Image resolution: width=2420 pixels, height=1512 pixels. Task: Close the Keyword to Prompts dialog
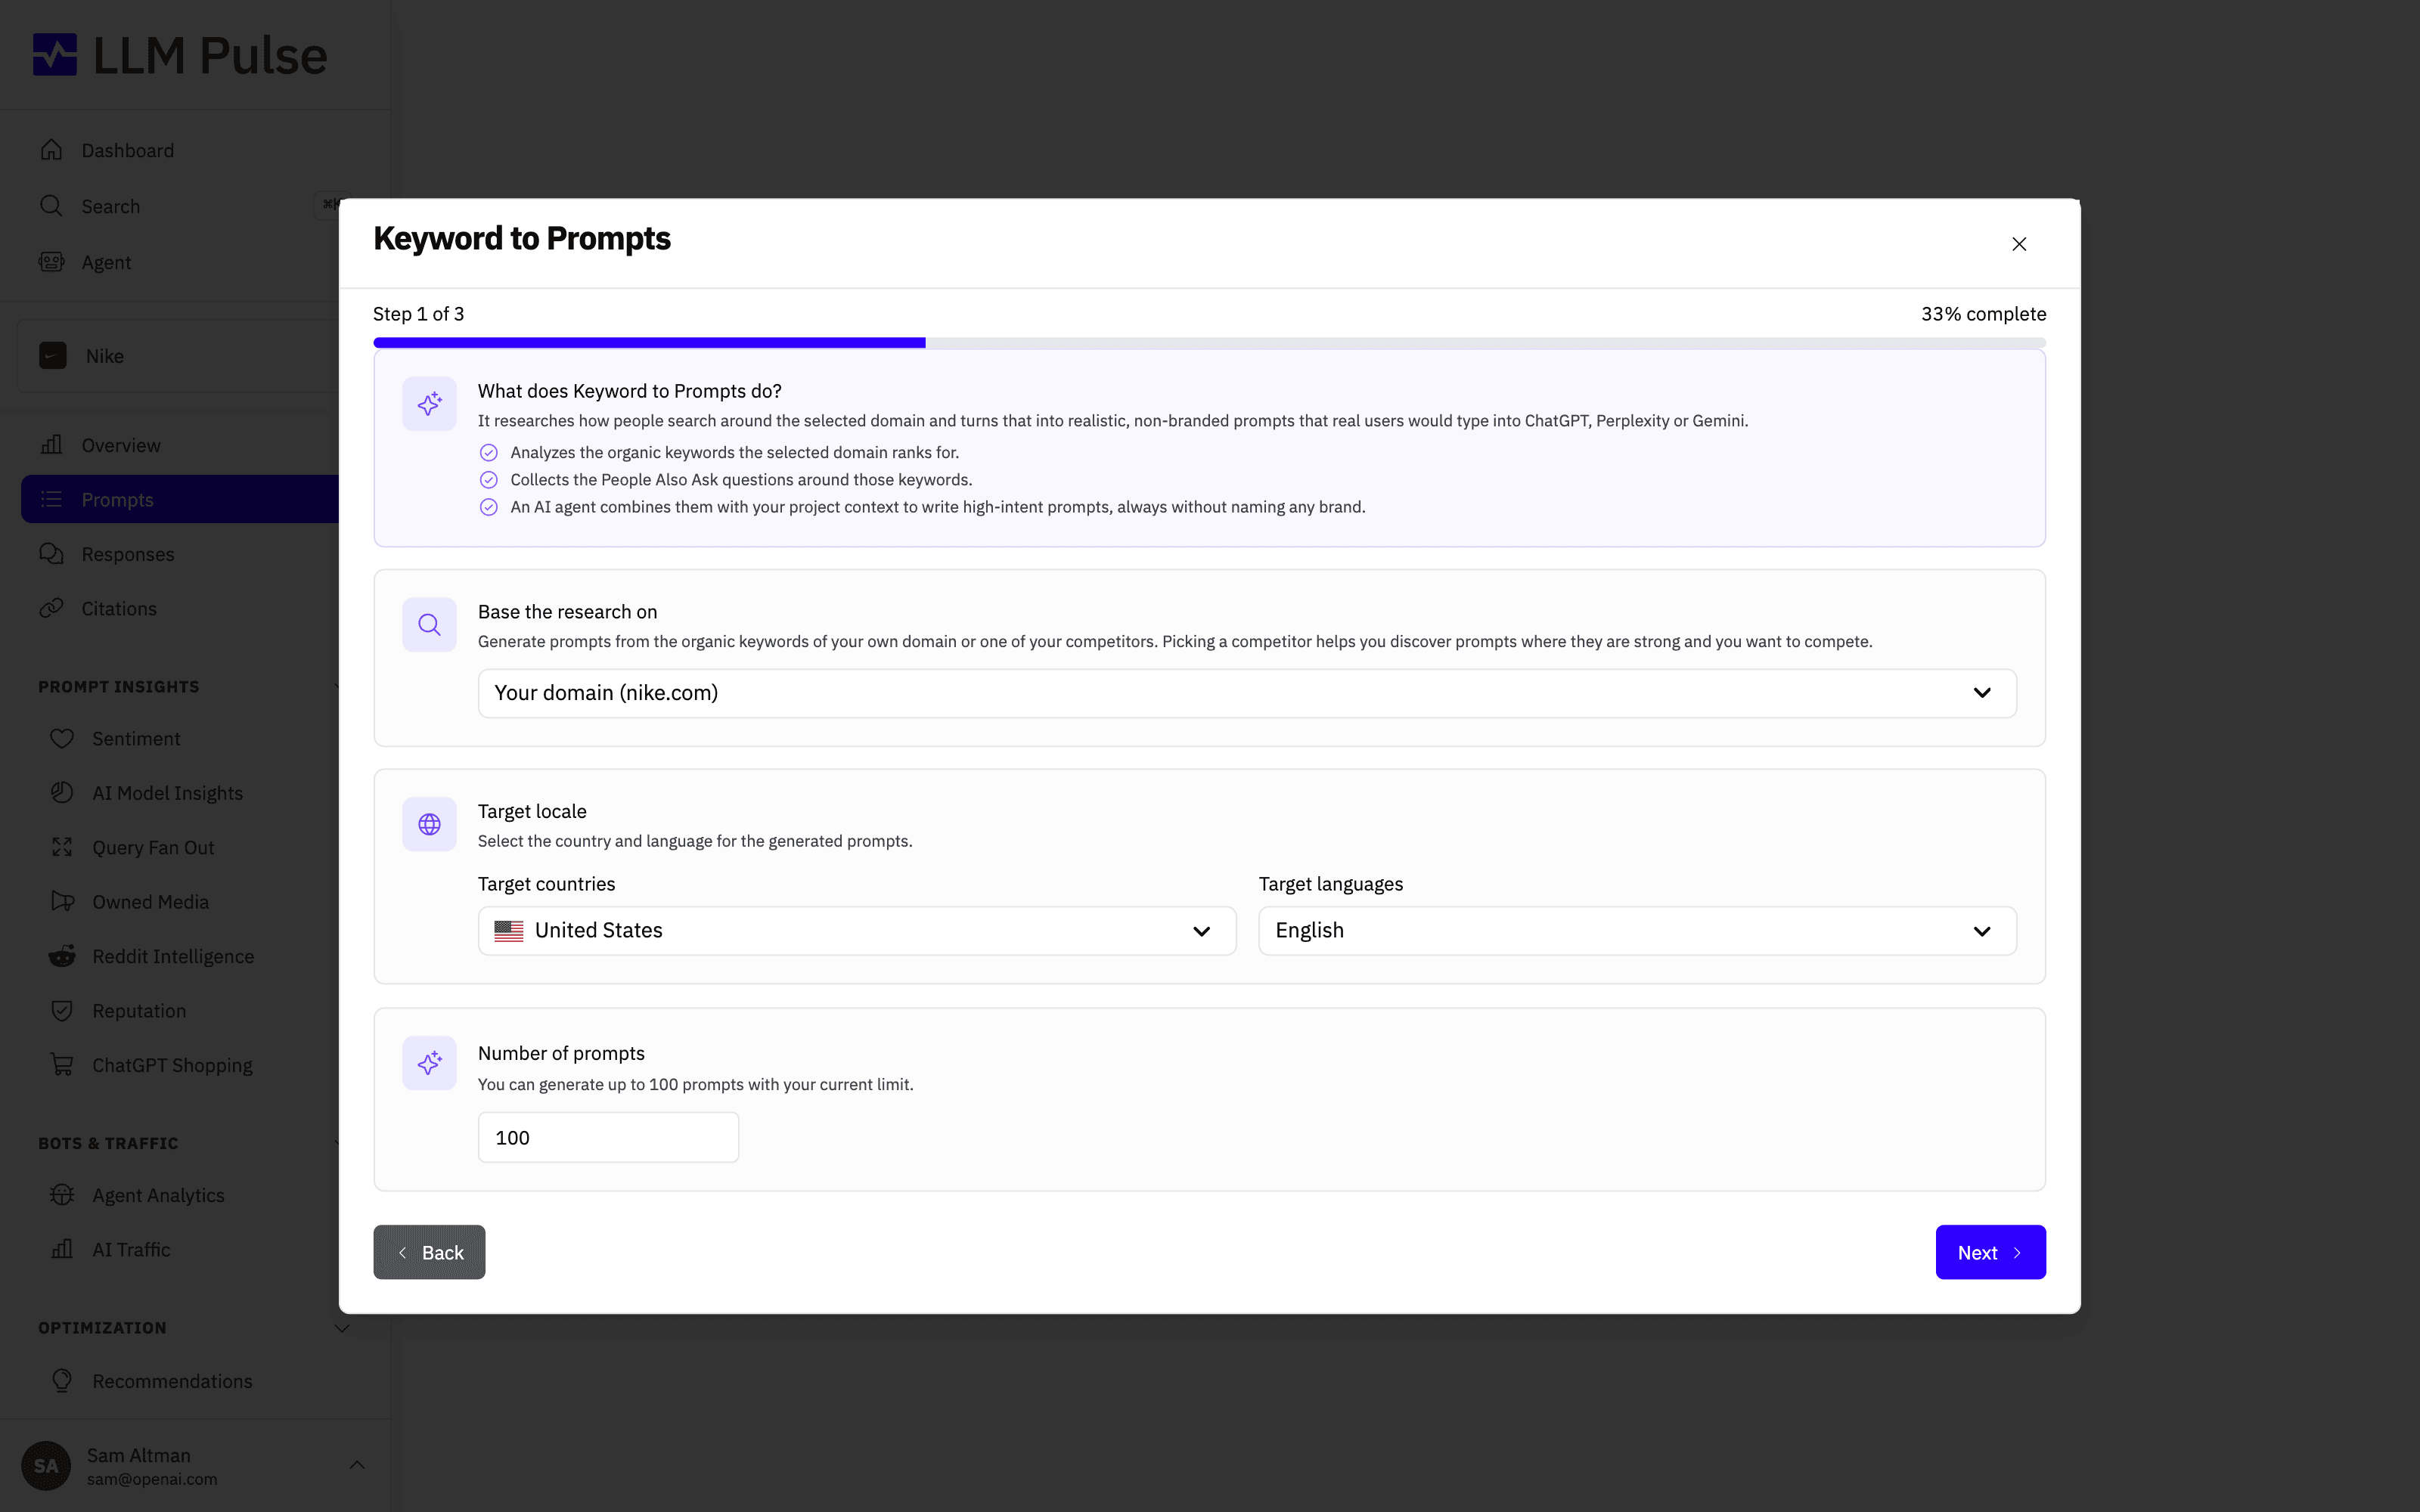pos(2019,244)
